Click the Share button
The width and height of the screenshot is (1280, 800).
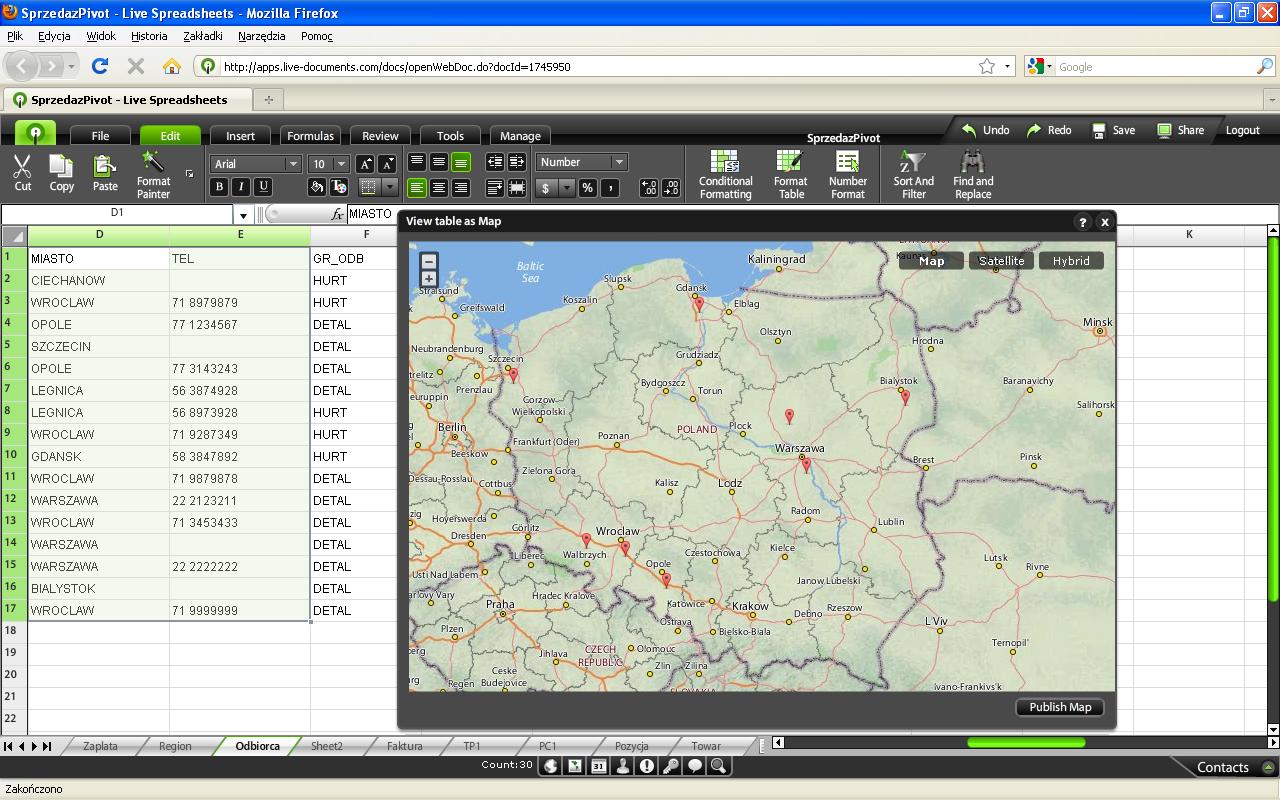pyautogui.click(x=1180, y=130)
